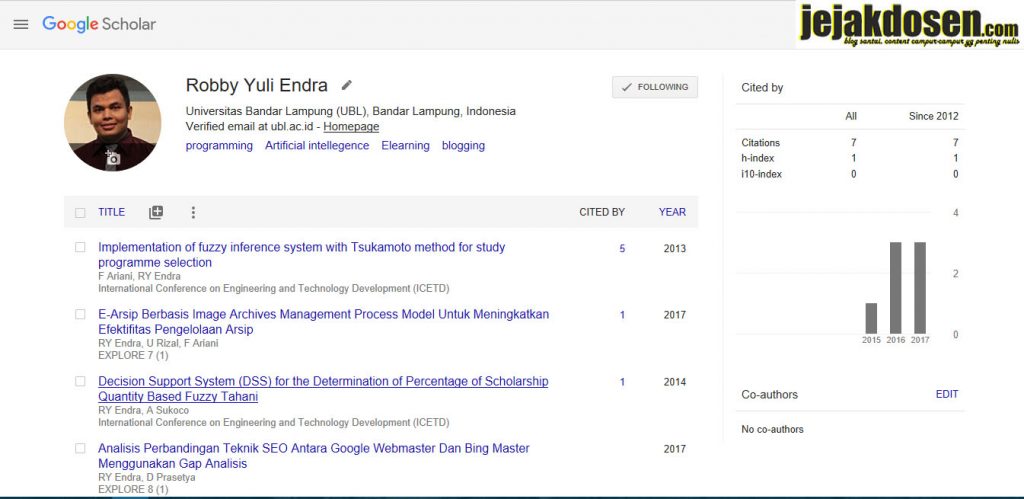
Task: Sort articles by the TITLE header
Action: coord(112,212)
